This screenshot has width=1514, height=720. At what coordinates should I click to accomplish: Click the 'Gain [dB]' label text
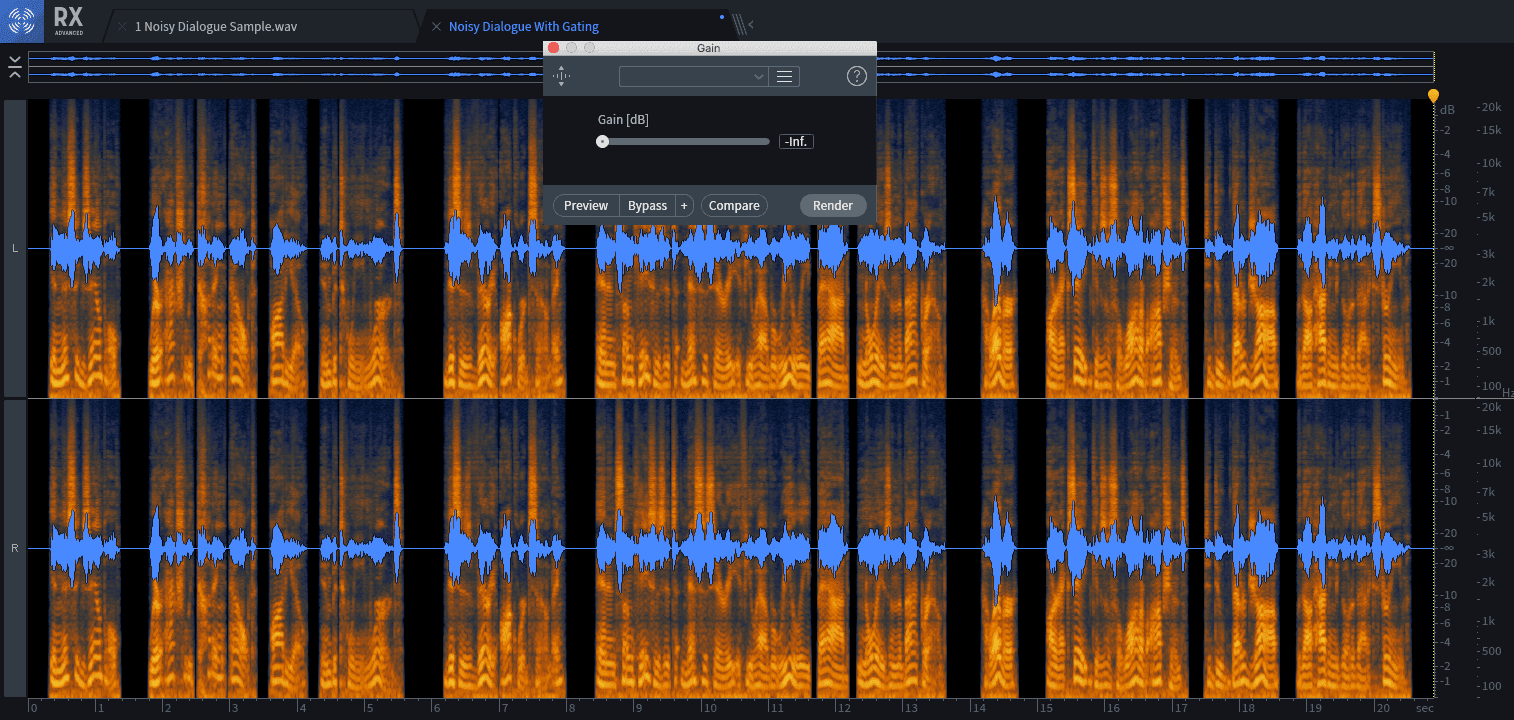pos(623,120)
